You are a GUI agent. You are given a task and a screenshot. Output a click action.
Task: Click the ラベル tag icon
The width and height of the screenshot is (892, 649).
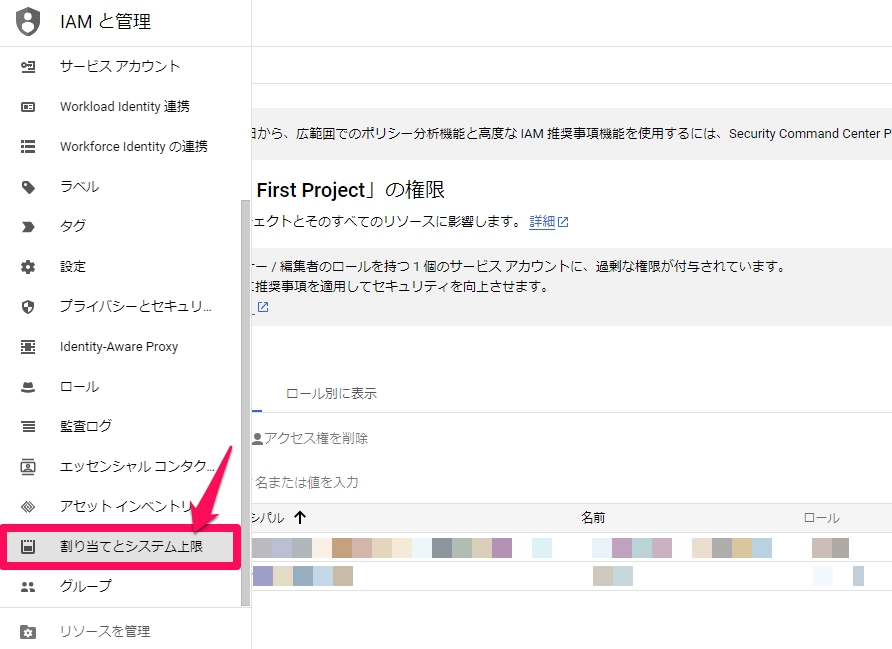(28, 187)
